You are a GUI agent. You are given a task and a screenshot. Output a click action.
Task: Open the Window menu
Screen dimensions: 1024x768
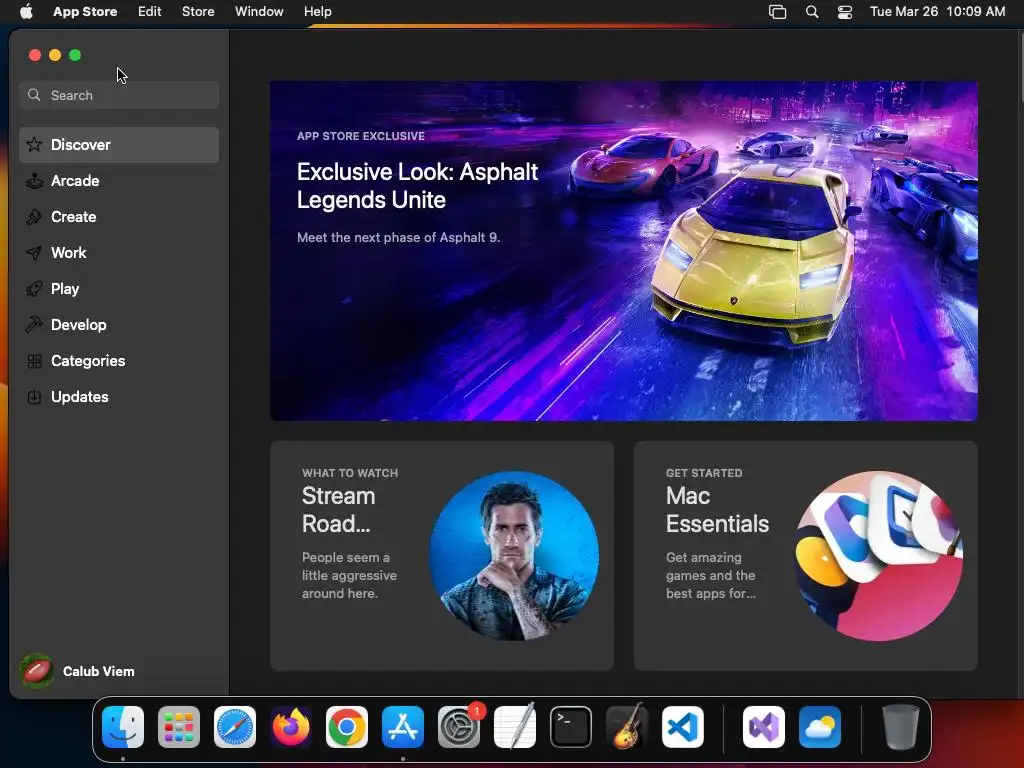coord(259,12)
